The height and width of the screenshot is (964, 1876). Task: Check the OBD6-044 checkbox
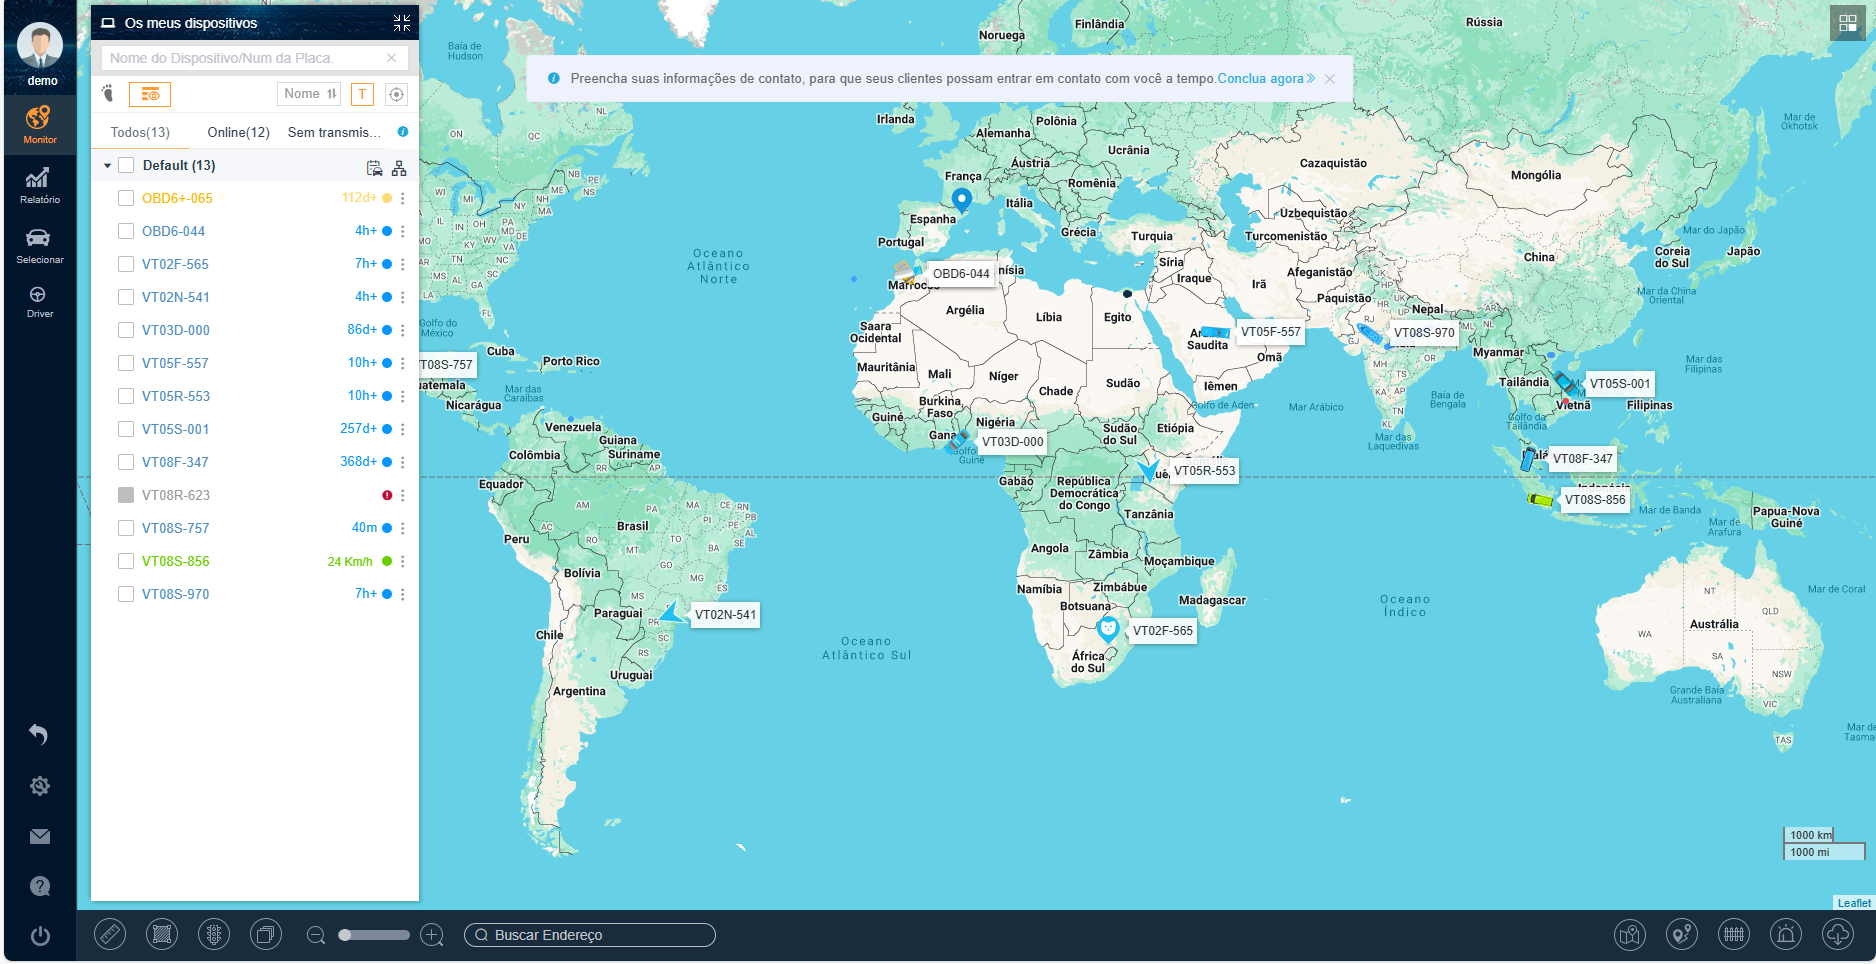pyautogui.click(x=126, y=231)
